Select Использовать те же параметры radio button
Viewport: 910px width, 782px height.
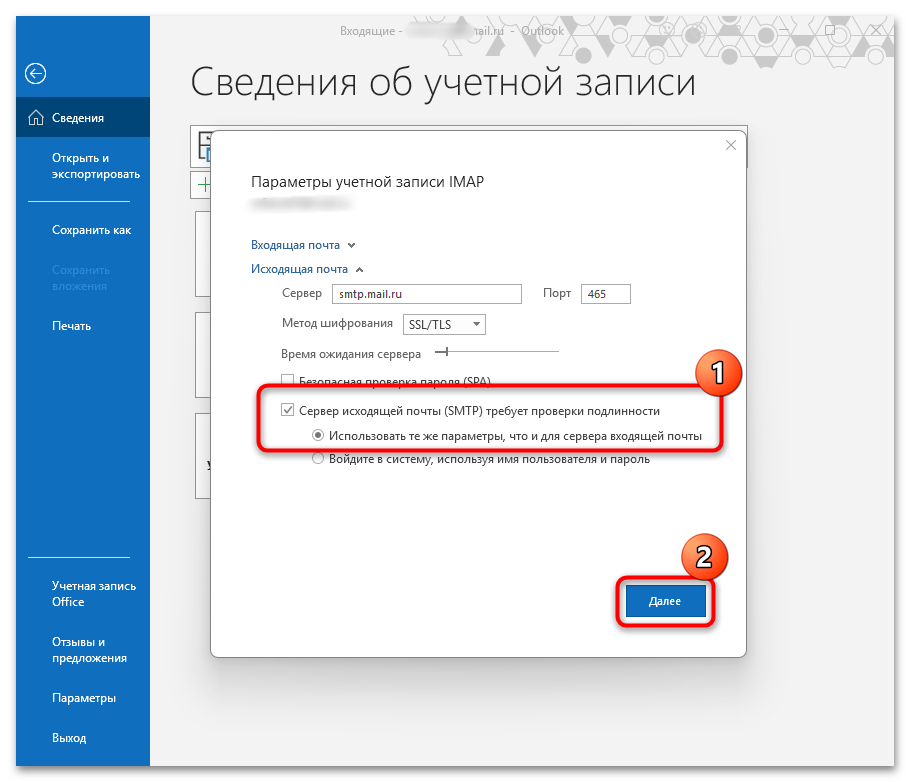[317, 435]
